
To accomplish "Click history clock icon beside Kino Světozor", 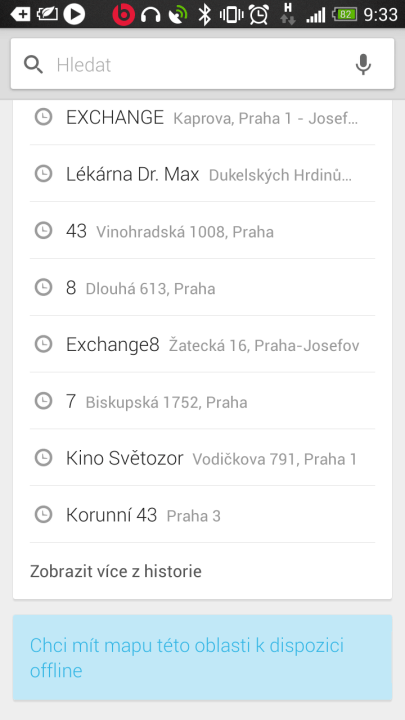I will coord(44,457).
